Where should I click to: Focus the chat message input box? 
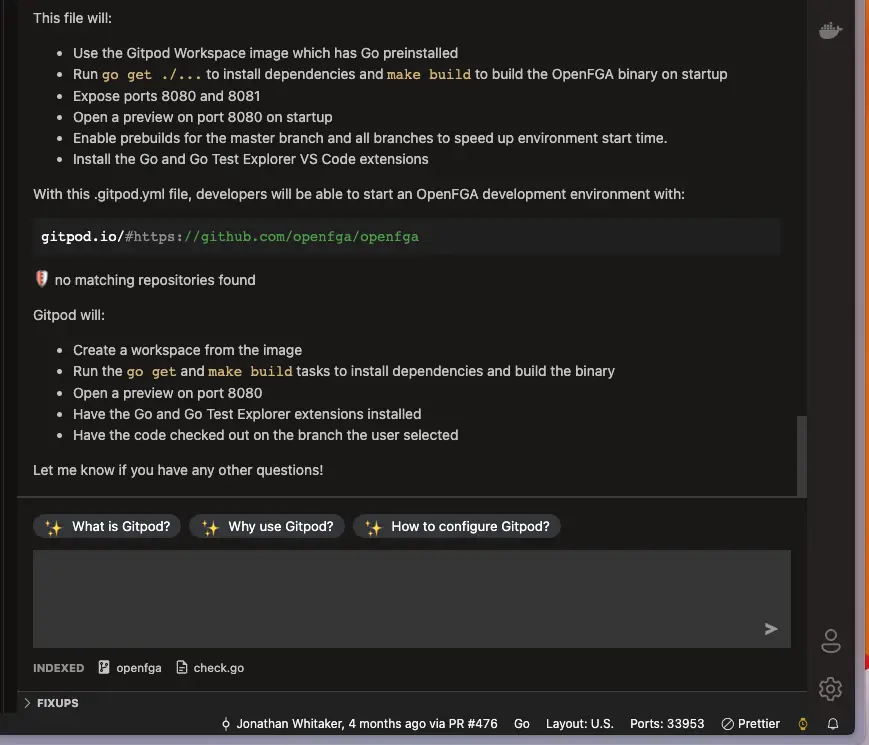(x=412, y=599)
